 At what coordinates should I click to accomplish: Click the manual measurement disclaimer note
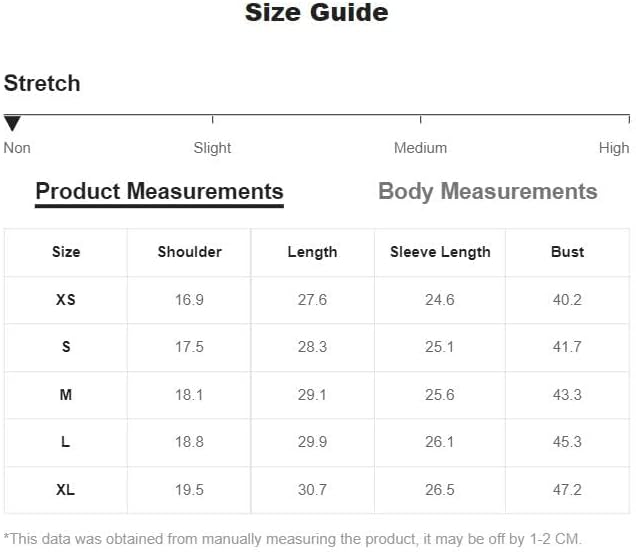[x=292, y=539]
